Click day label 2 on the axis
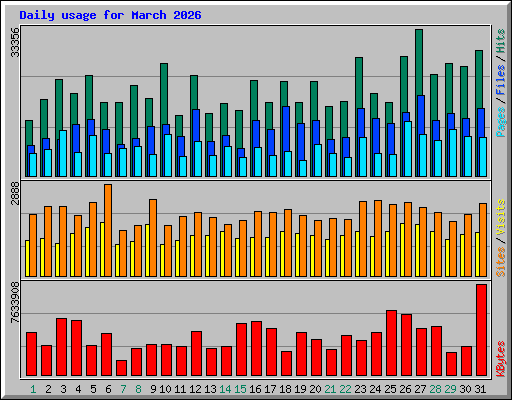 tap(48, 389)
